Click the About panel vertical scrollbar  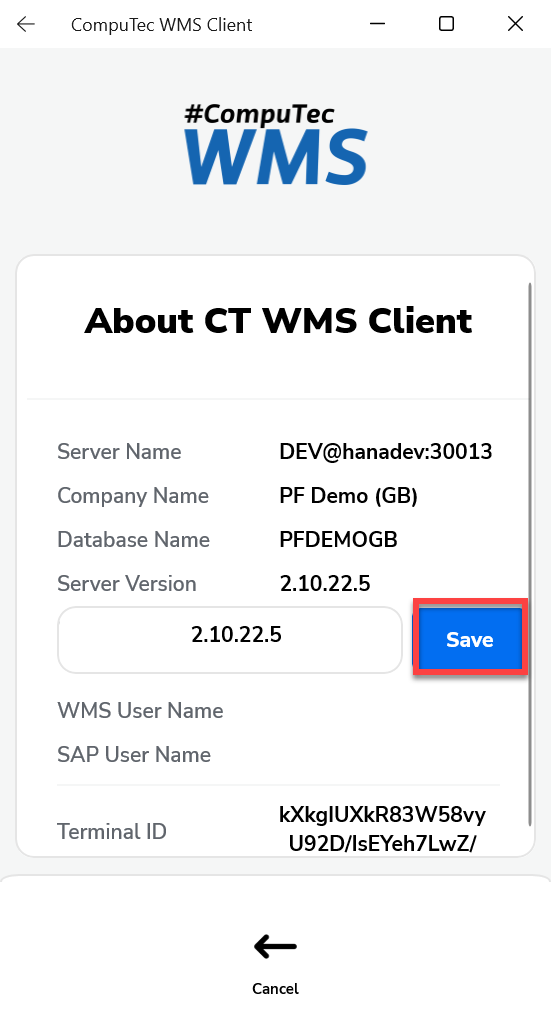point(530,553)
